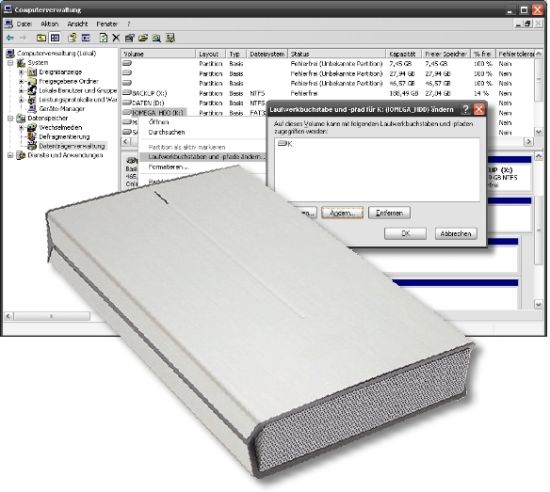Click the Abbrechen button

(456, 234)
